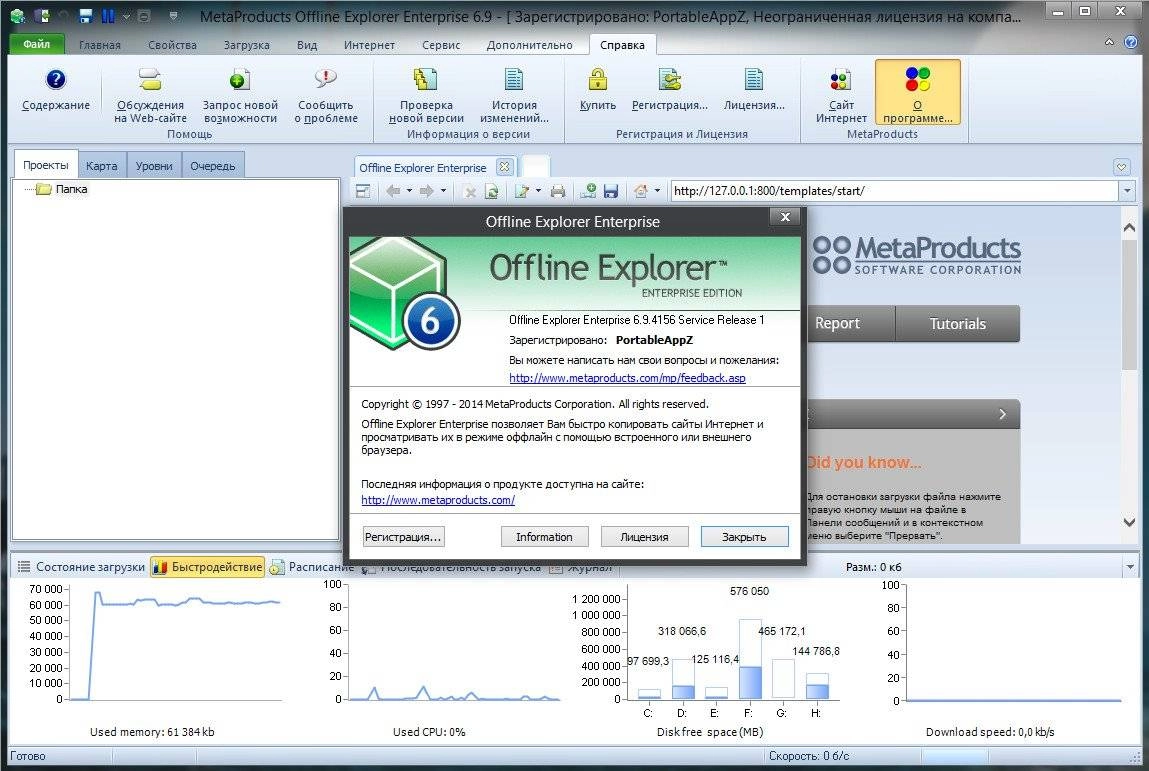Open the feedback.asp link
This screenshot has width=1149, height=771.
pos(627,378)
